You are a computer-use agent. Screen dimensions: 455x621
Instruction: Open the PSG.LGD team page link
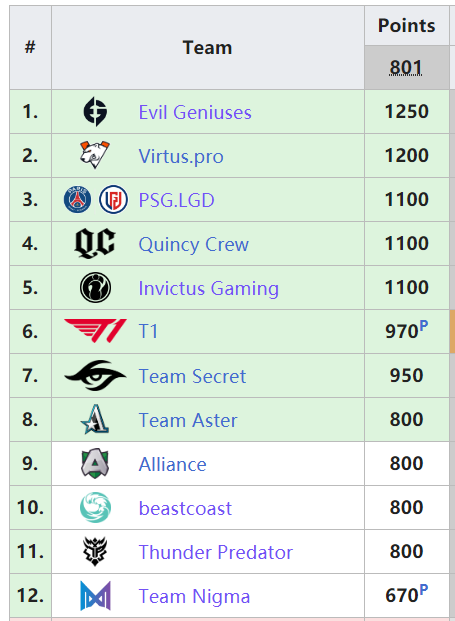point(177,200)
